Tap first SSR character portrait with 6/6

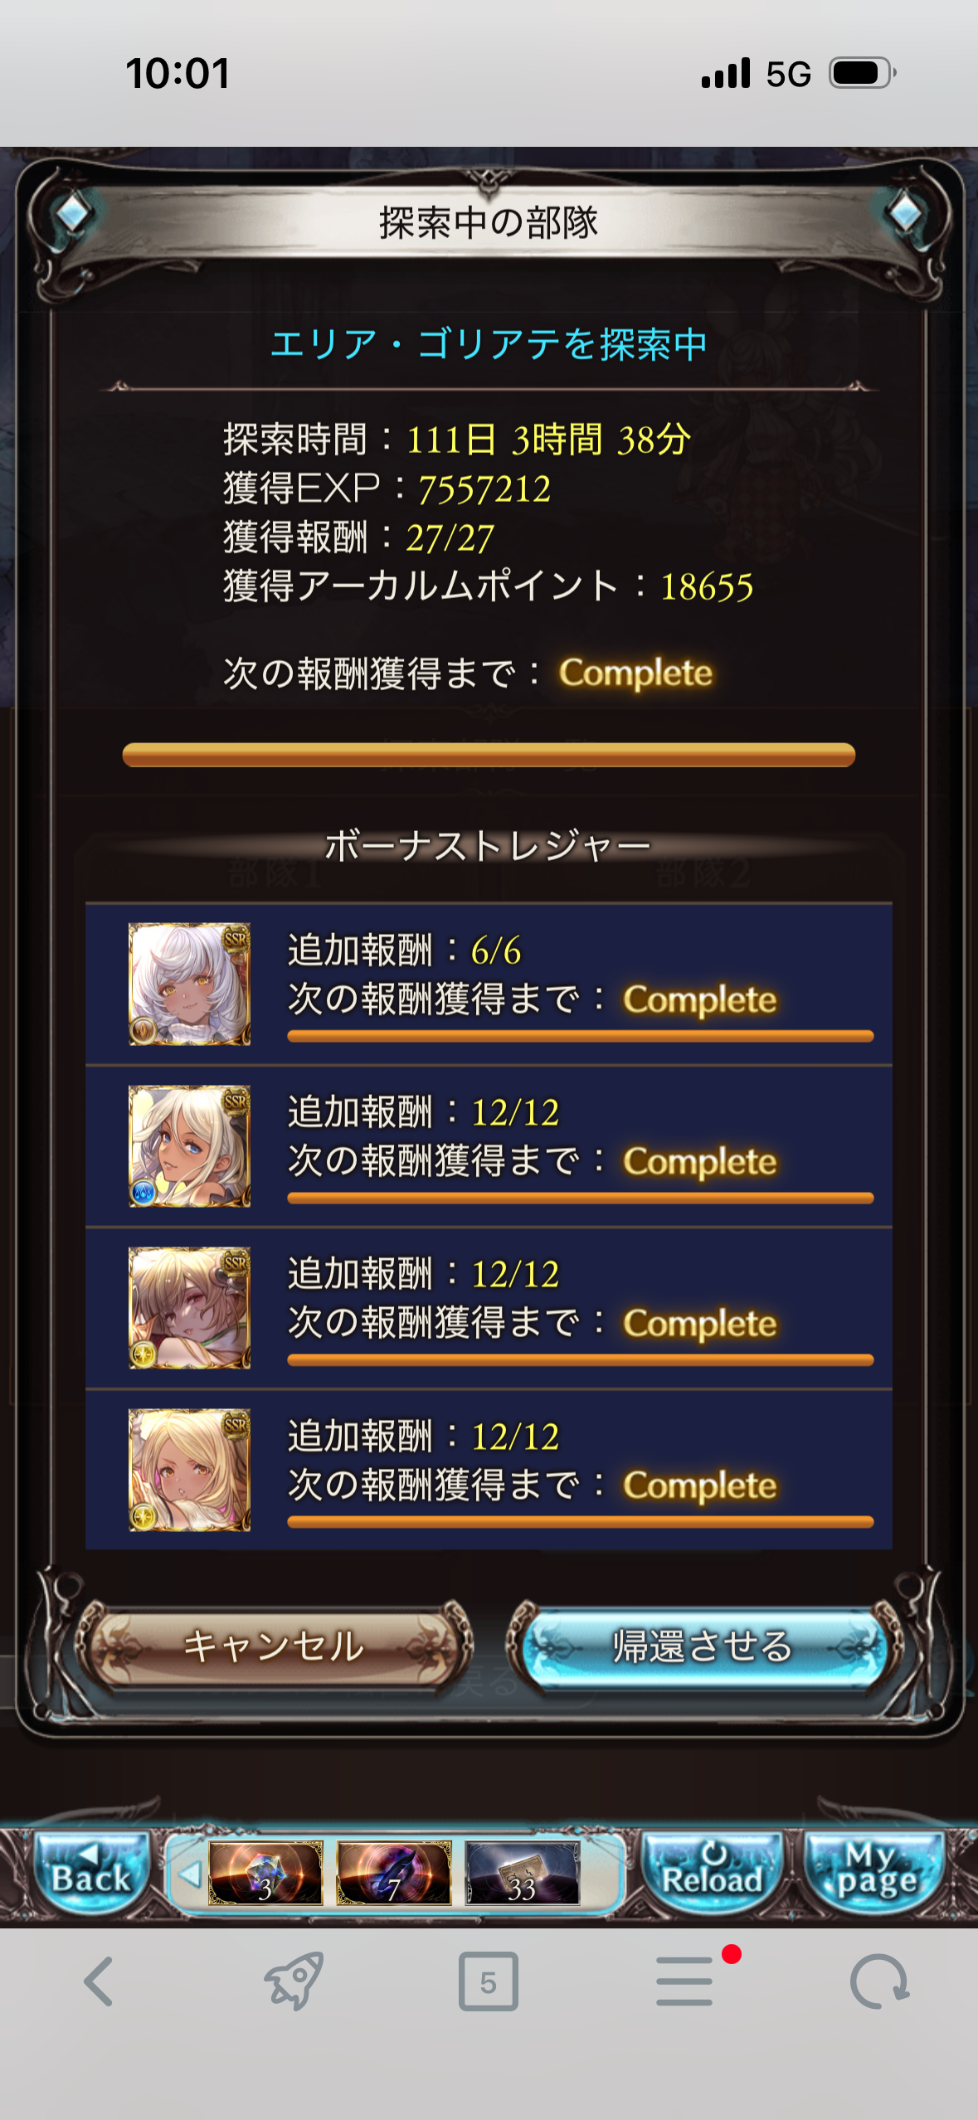(x=190, y=984)
